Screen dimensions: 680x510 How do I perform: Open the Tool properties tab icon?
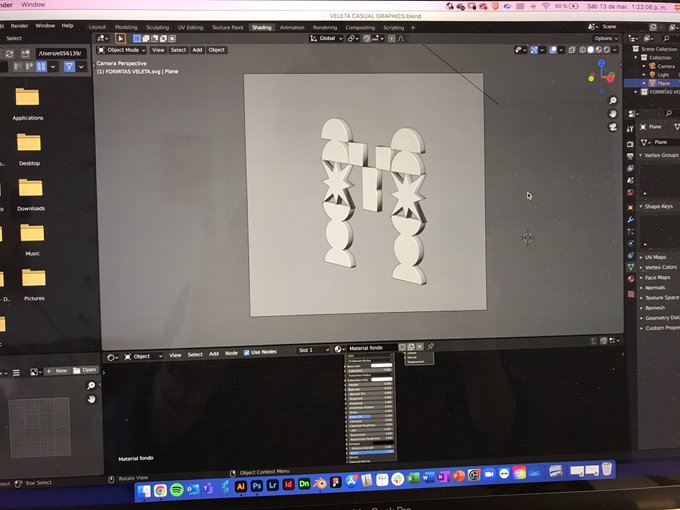[630, 129]
